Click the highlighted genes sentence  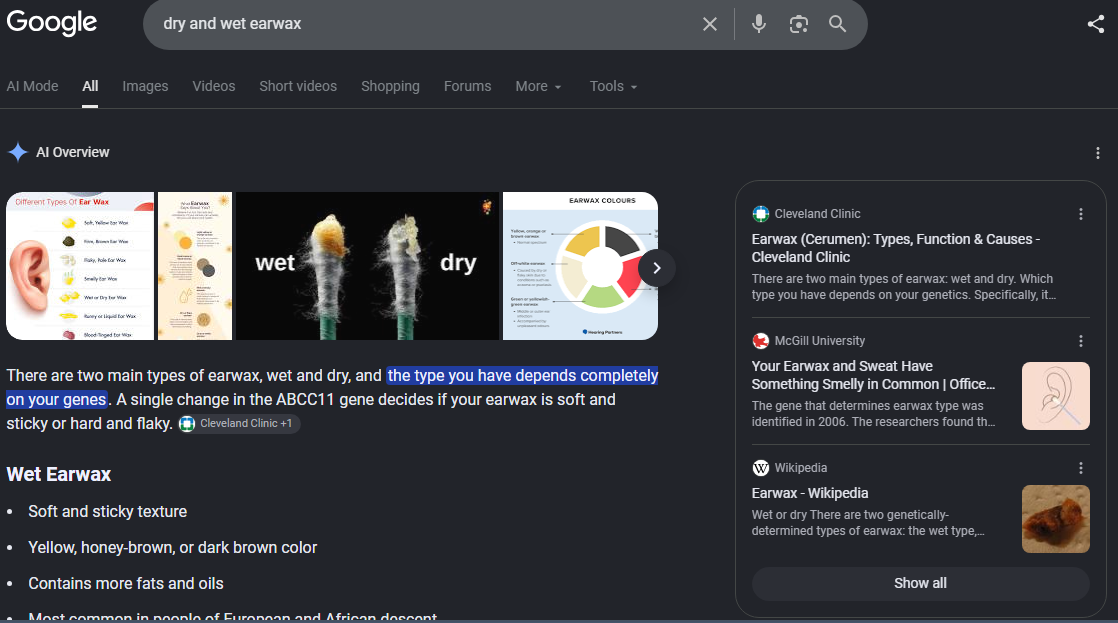(x=332, y=387)
